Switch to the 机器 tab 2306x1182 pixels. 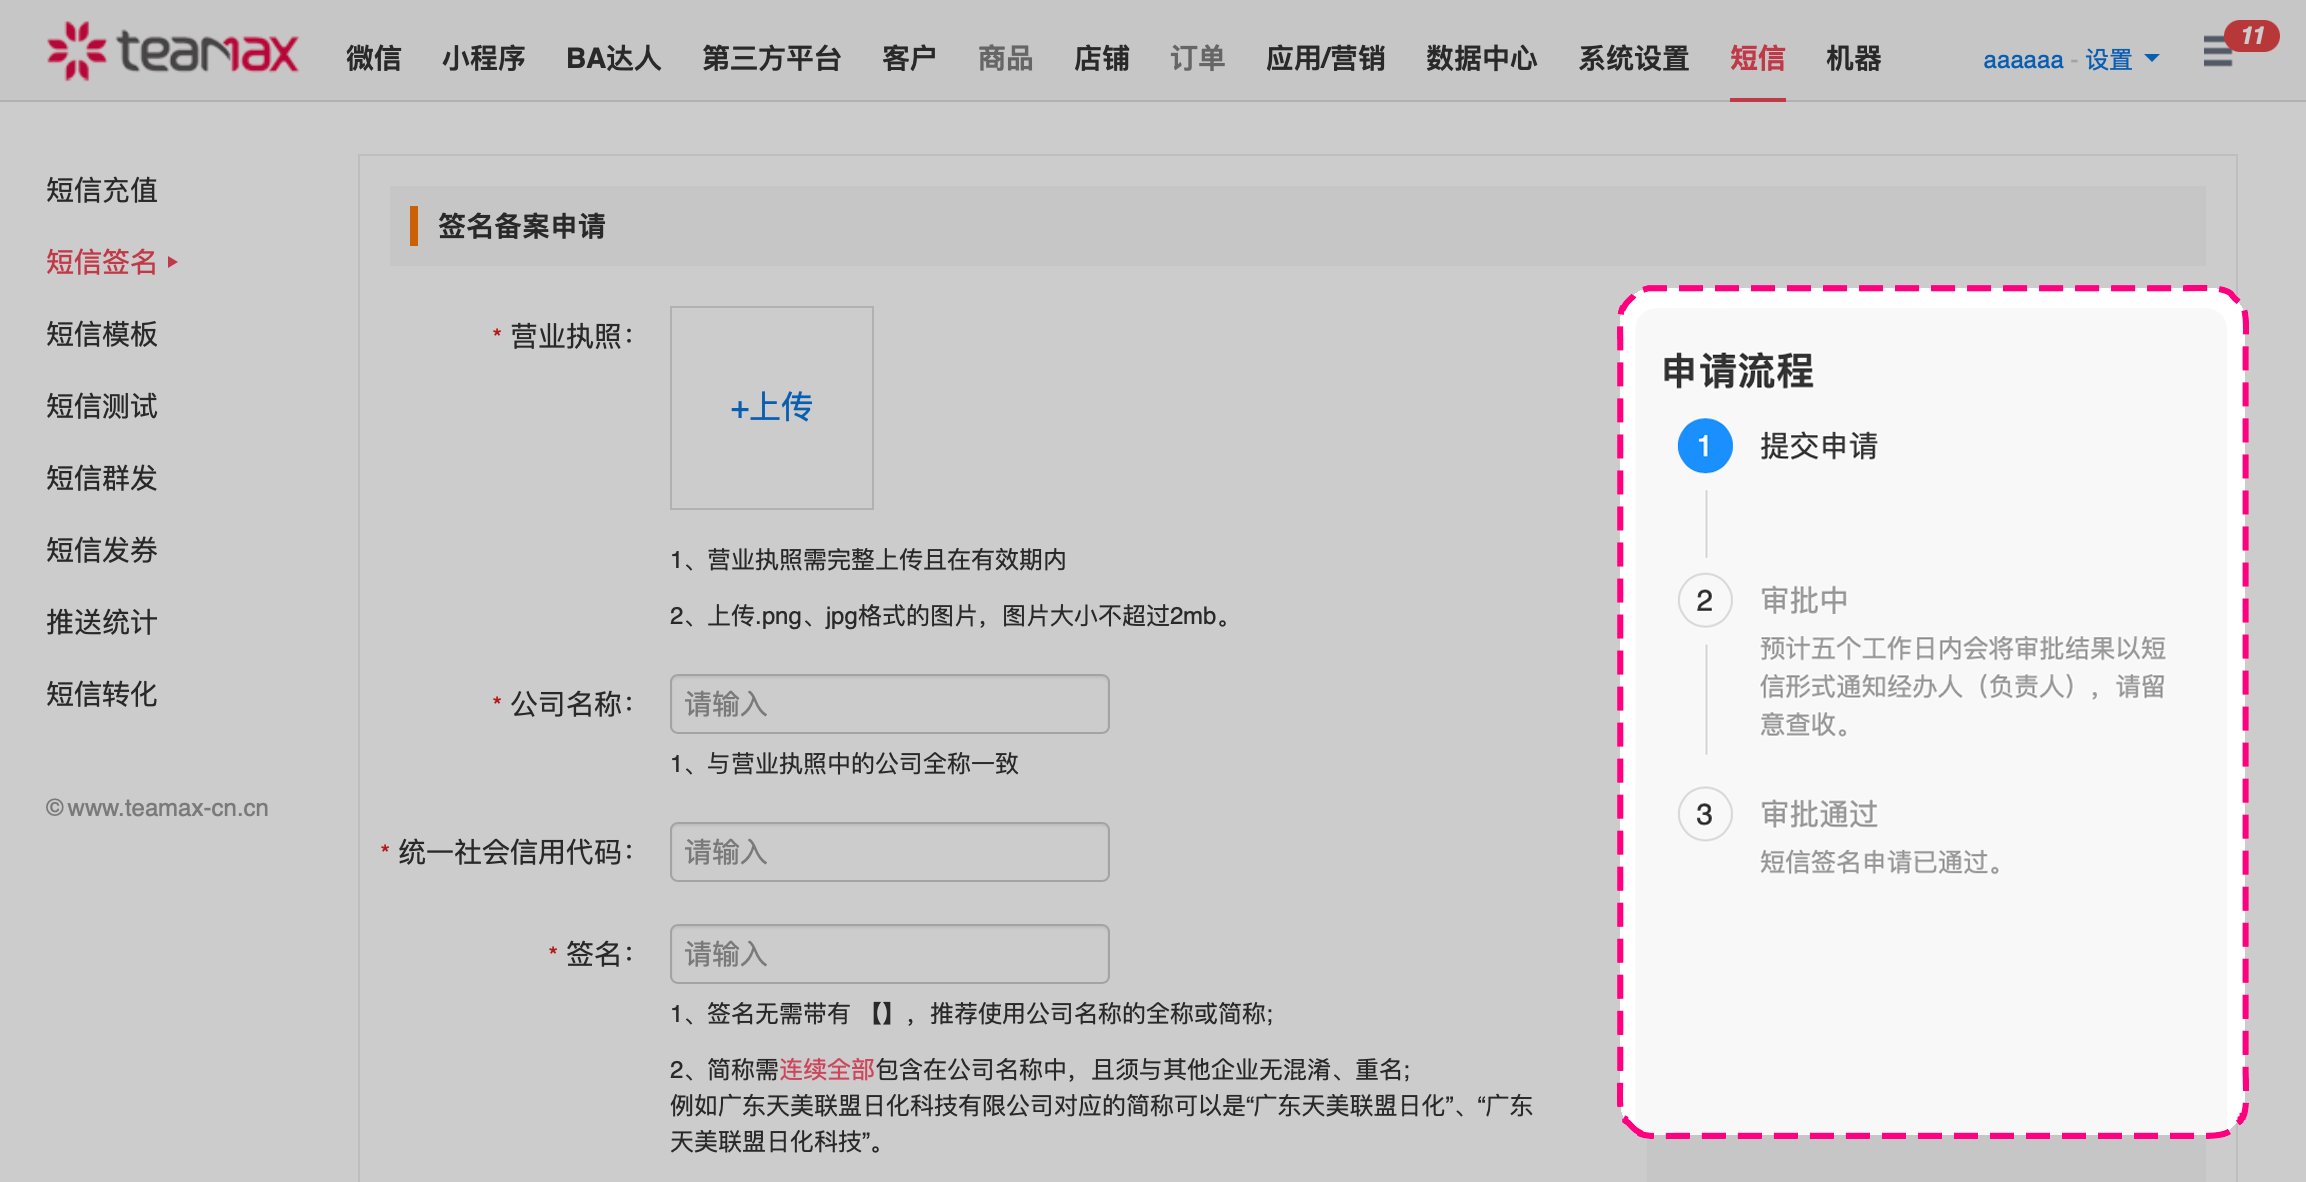point(1853,59)
